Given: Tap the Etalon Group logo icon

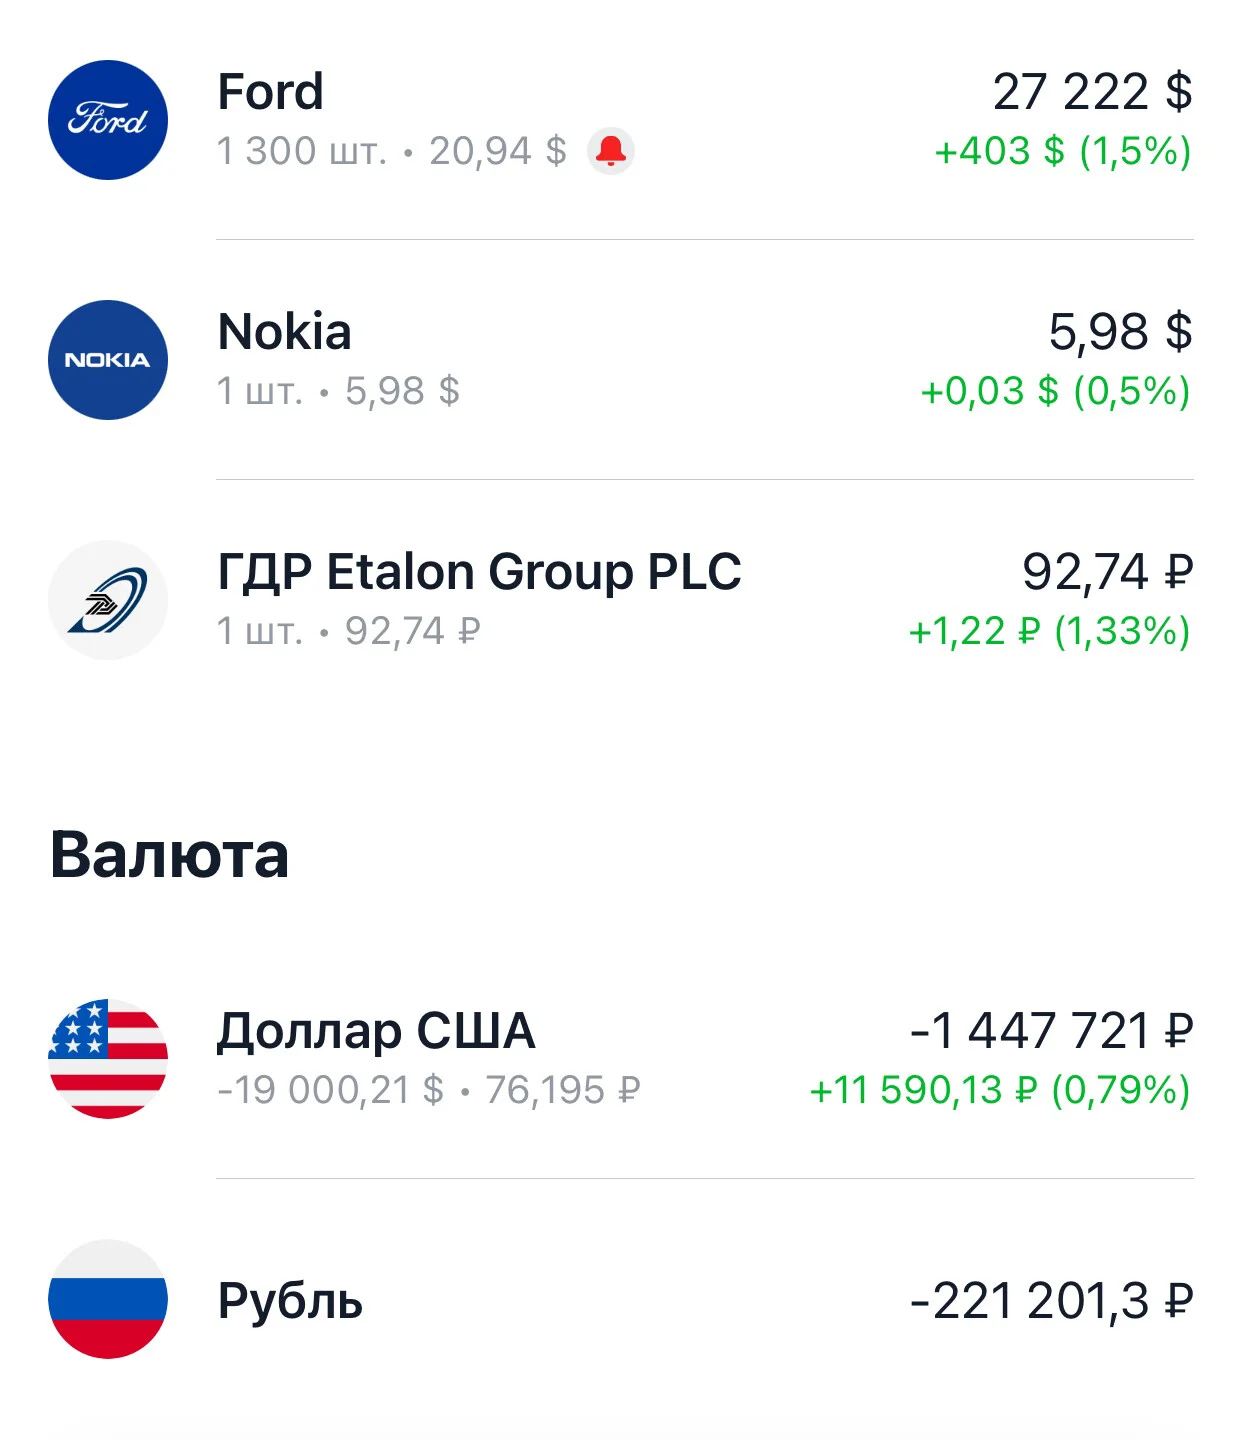Looking at the screenshot, I should point(108,600).
